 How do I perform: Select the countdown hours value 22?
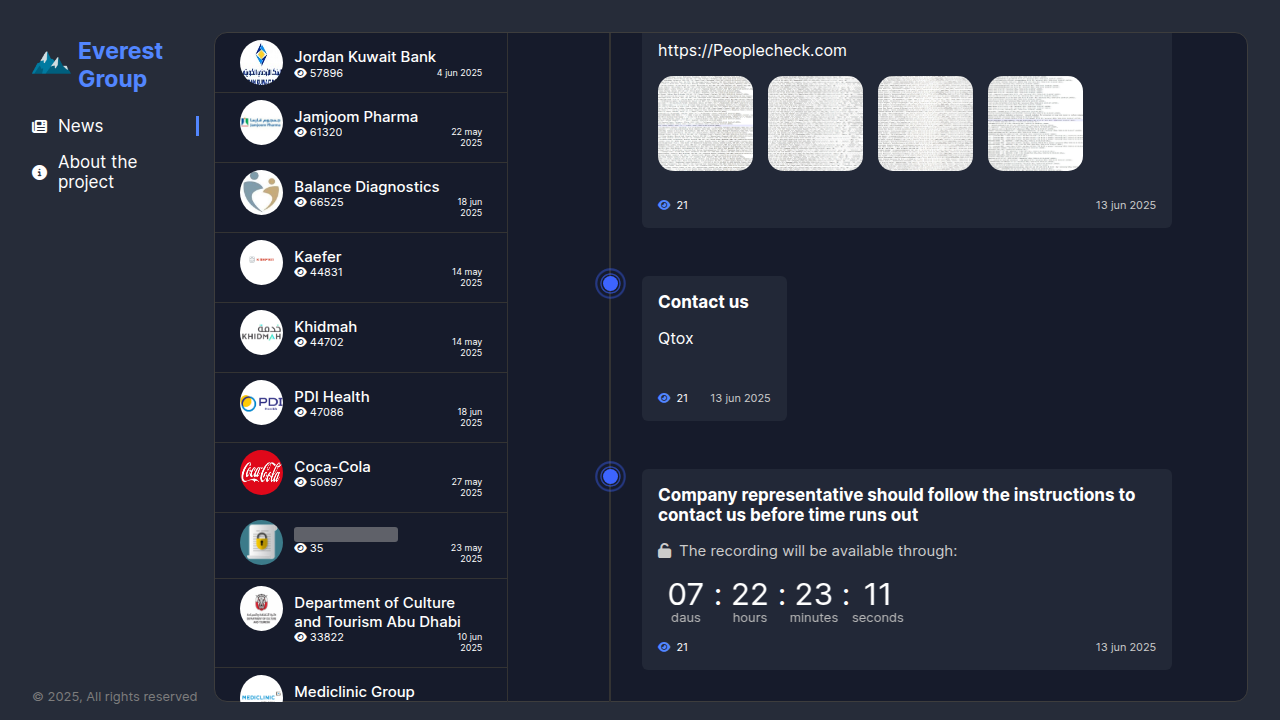[x=750, y=595]
